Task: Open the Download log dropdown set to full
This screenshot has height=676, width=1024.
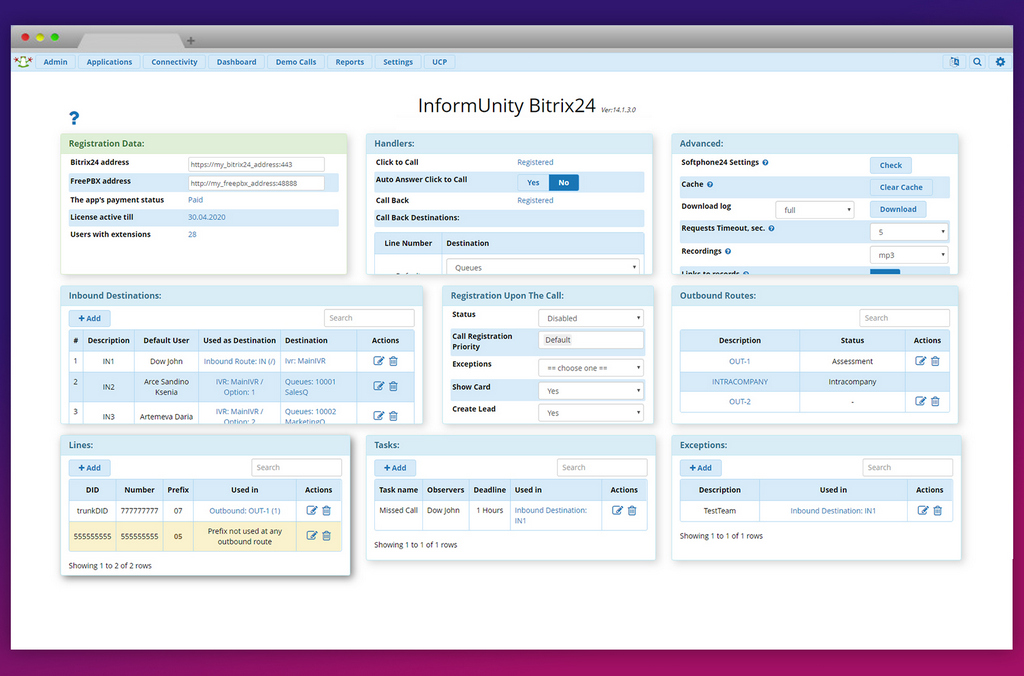Action: point(817,210)
